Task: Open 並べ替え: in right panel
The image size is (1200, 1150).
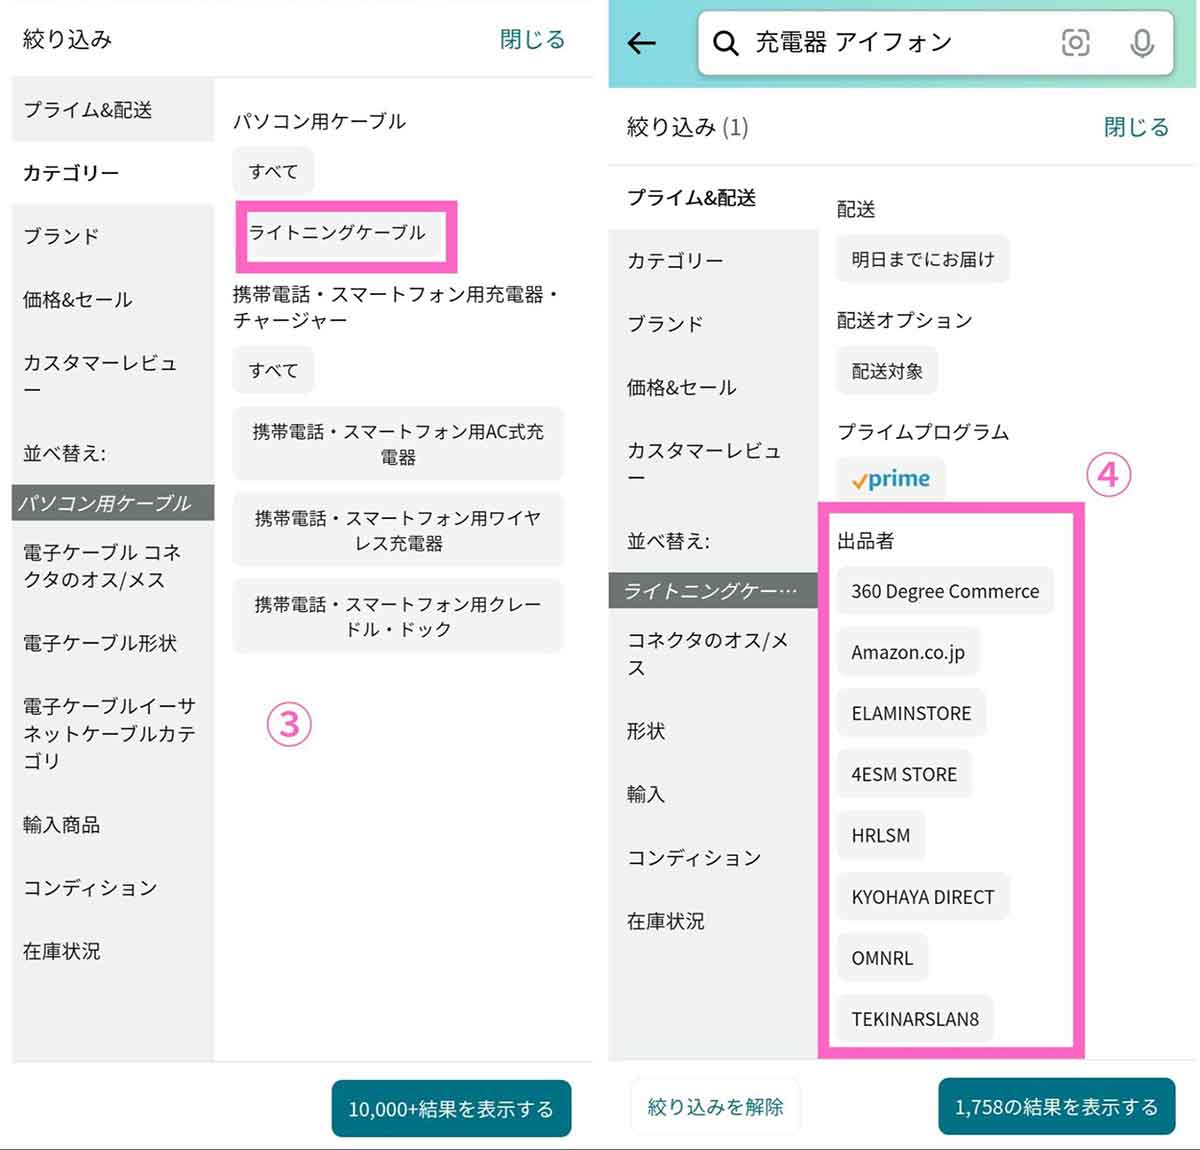Action: click(713, 541)
